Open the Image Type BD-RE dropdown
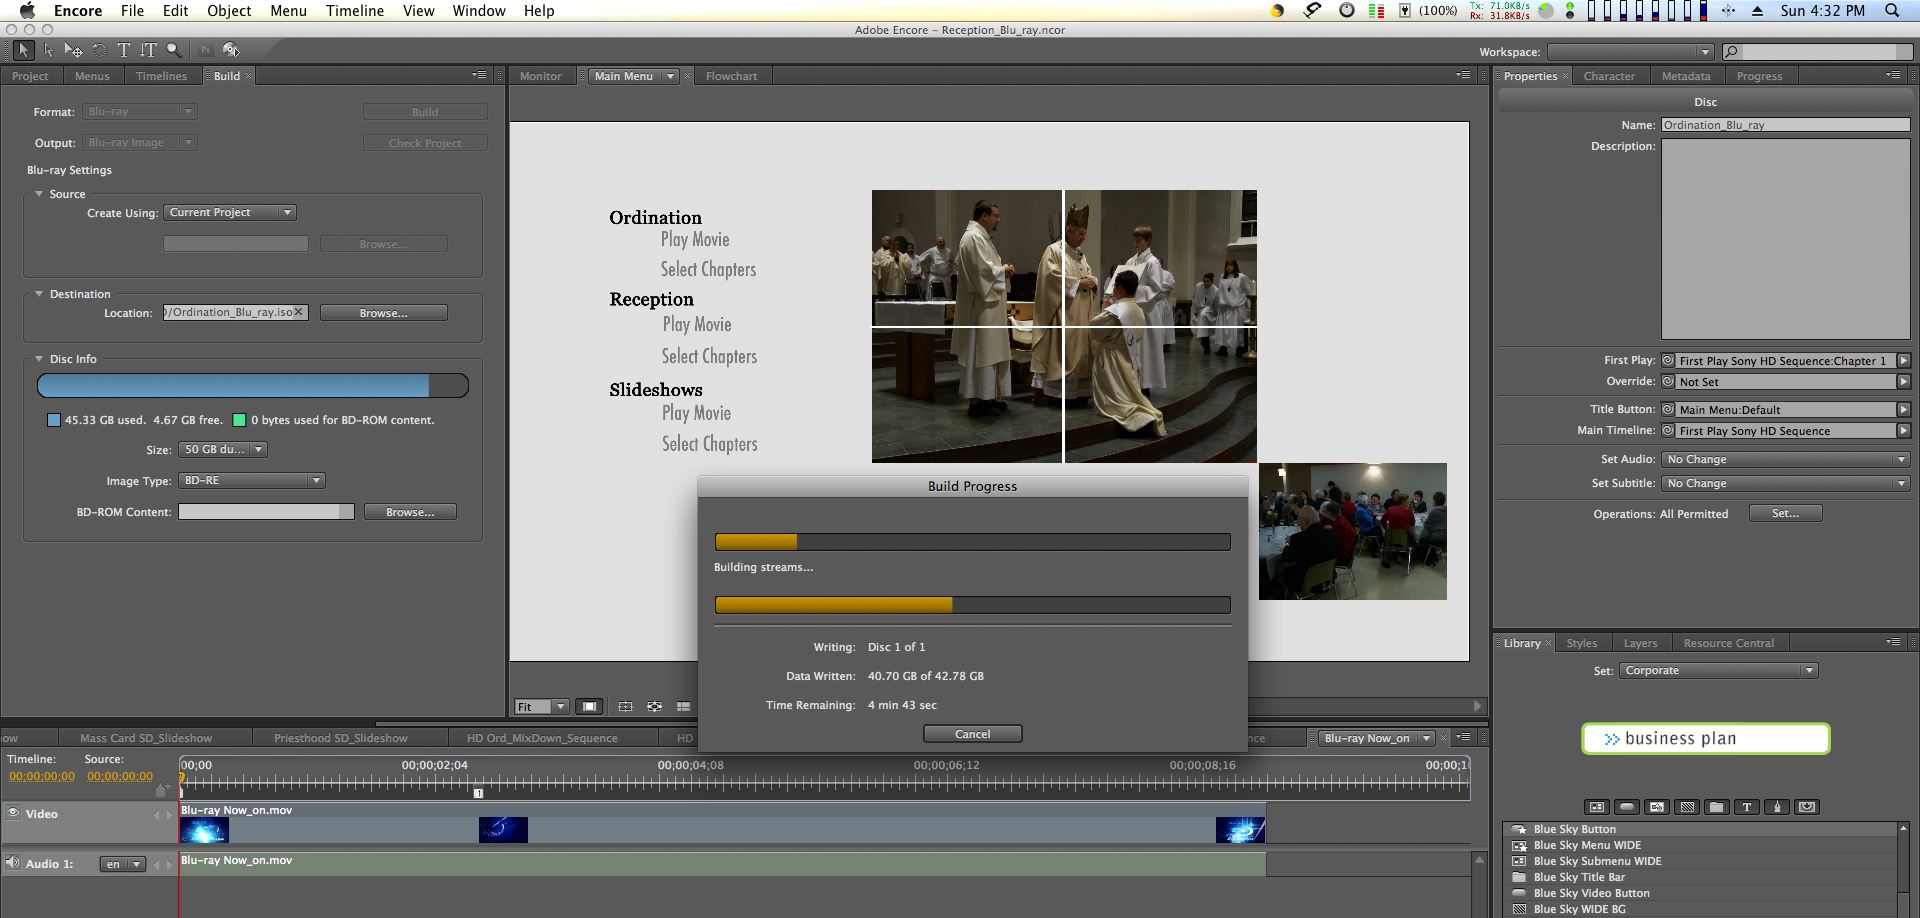Screen dimensions: 1920x918 (x=251, y=481)
